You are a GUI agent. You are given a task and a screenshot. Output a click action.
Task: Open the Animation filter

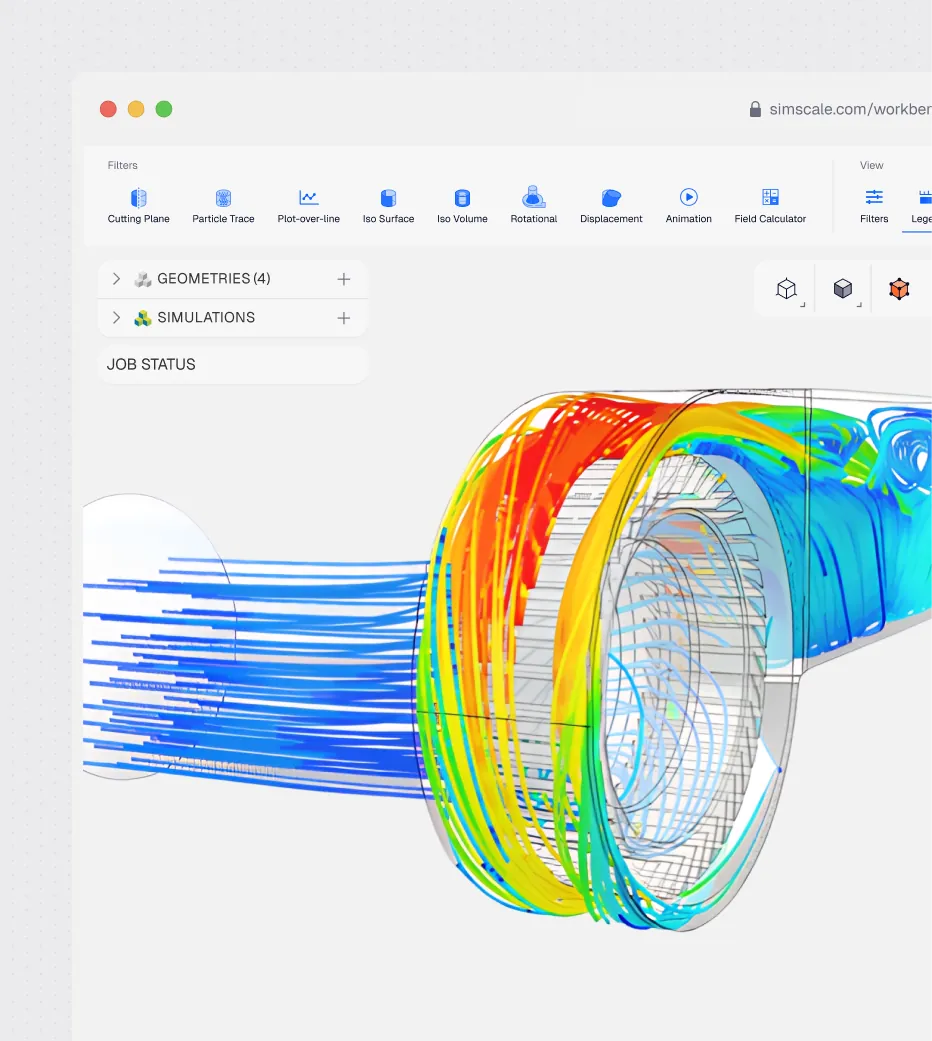point(688,206)
